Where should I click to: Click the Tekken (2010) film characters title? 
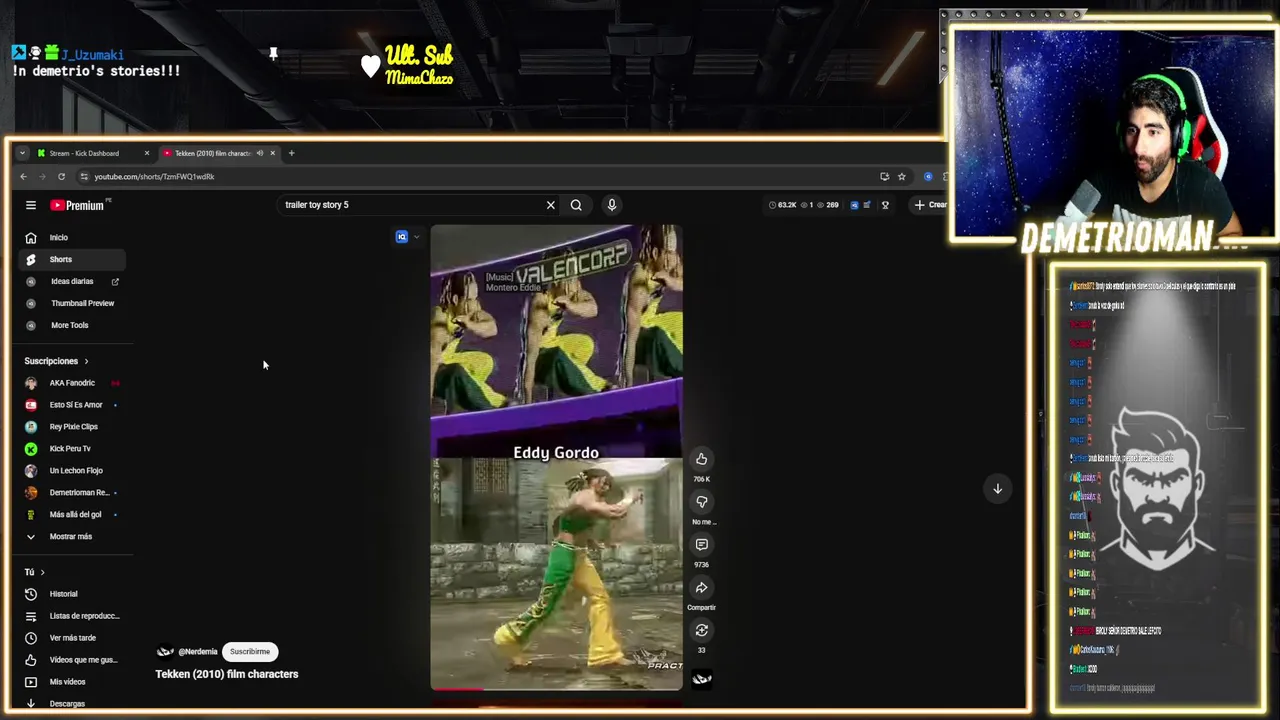point(227,674)
